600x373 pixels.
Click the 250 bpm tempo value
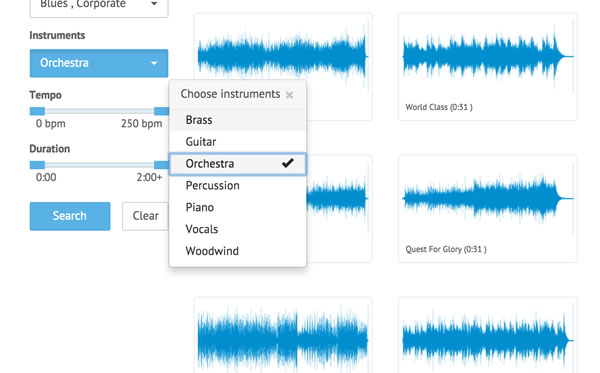pyautogui.click(x=142, y=124)
